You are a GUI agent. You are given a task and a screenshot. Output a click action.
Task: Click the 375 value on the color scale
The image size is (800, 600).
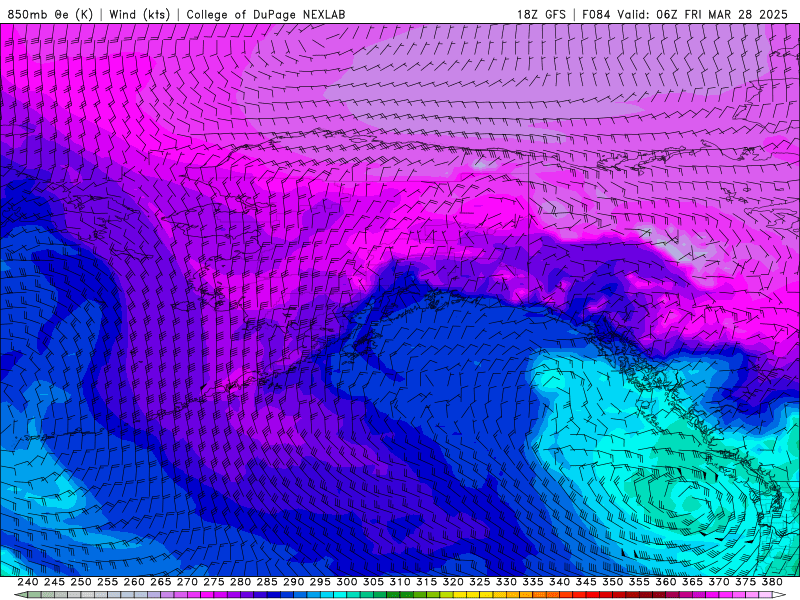(x=745, y=582)
